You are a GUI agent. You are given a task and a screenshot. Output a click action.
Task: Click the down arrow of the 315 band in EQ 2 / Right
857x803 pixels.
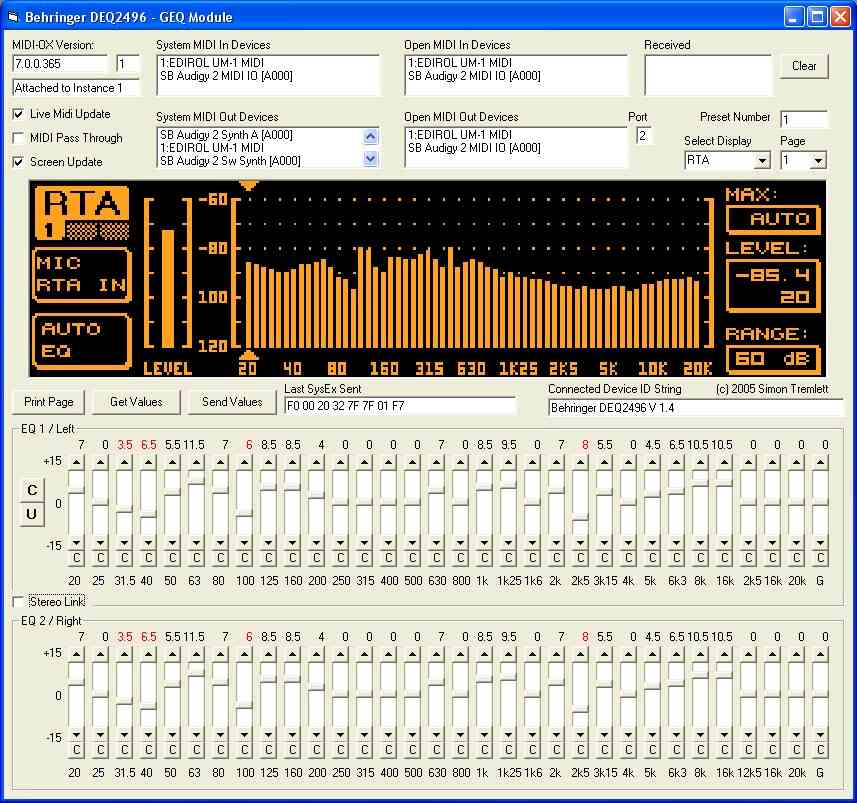coord(365,735)
